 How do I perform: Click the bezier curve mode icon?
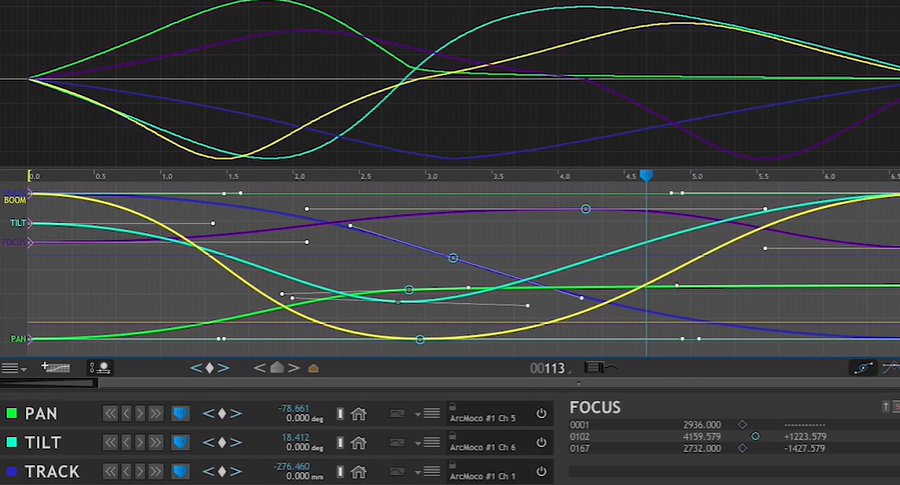click(862, 368)
